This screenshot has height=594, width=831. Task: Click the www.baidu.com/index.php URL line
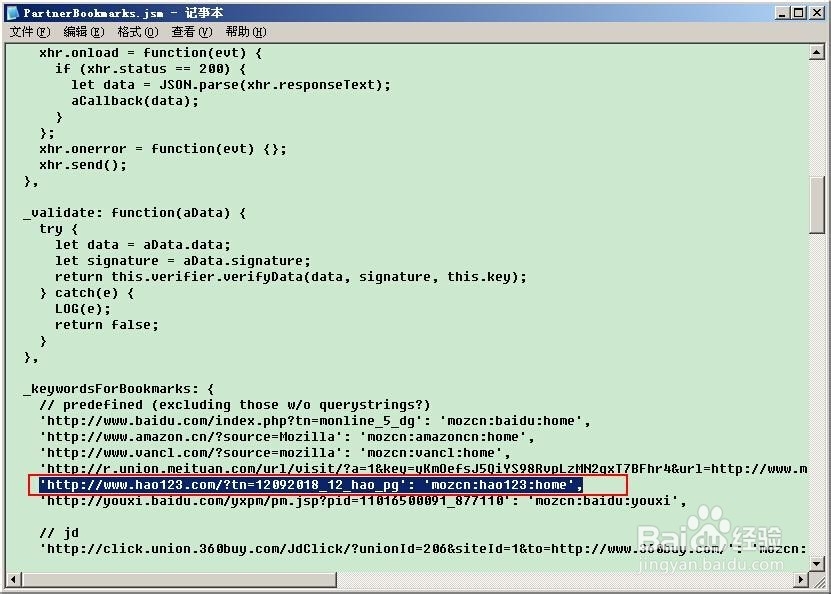tap(315, 421)
